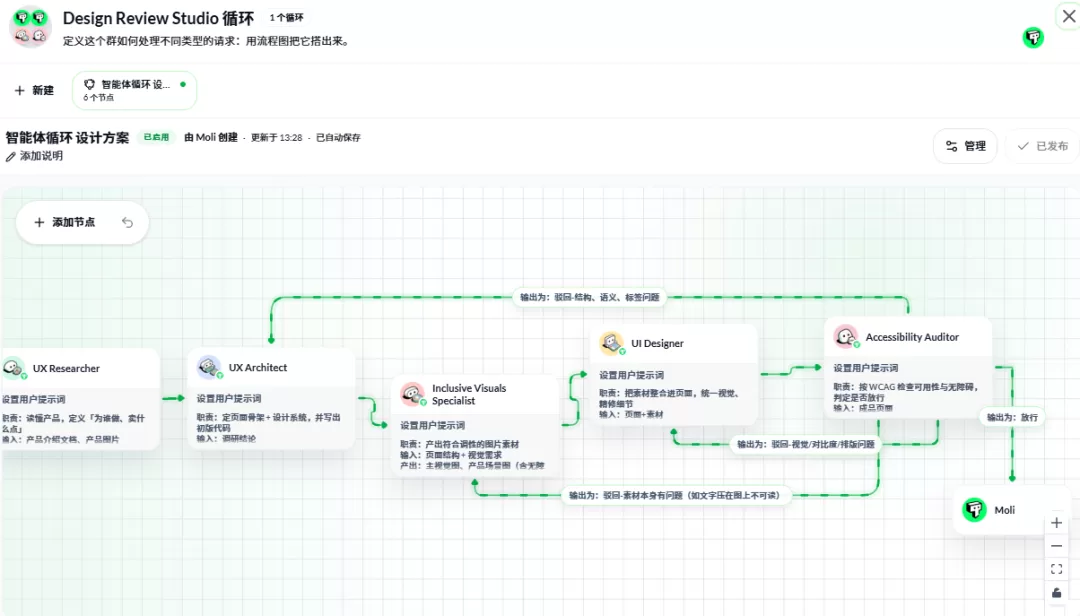The image size is (1080, 616).
Task: Open the user profile avatar in header
Action: [x=1032, y=37]
